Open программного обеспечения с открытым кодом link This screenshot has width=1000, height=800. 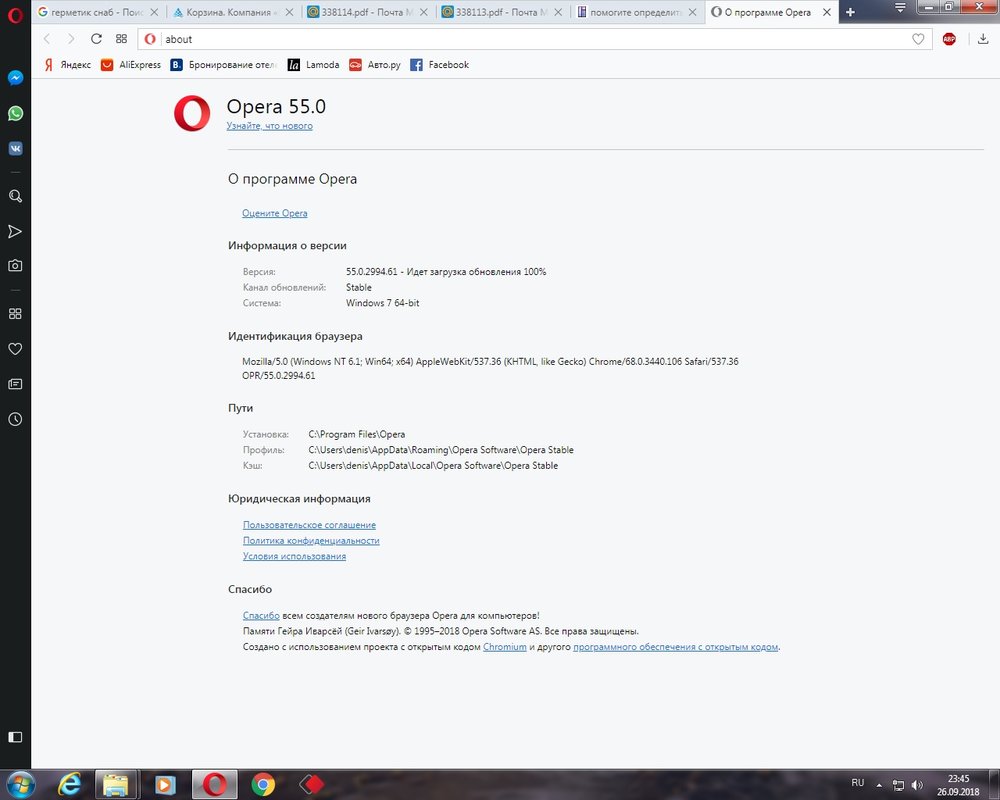676,647
